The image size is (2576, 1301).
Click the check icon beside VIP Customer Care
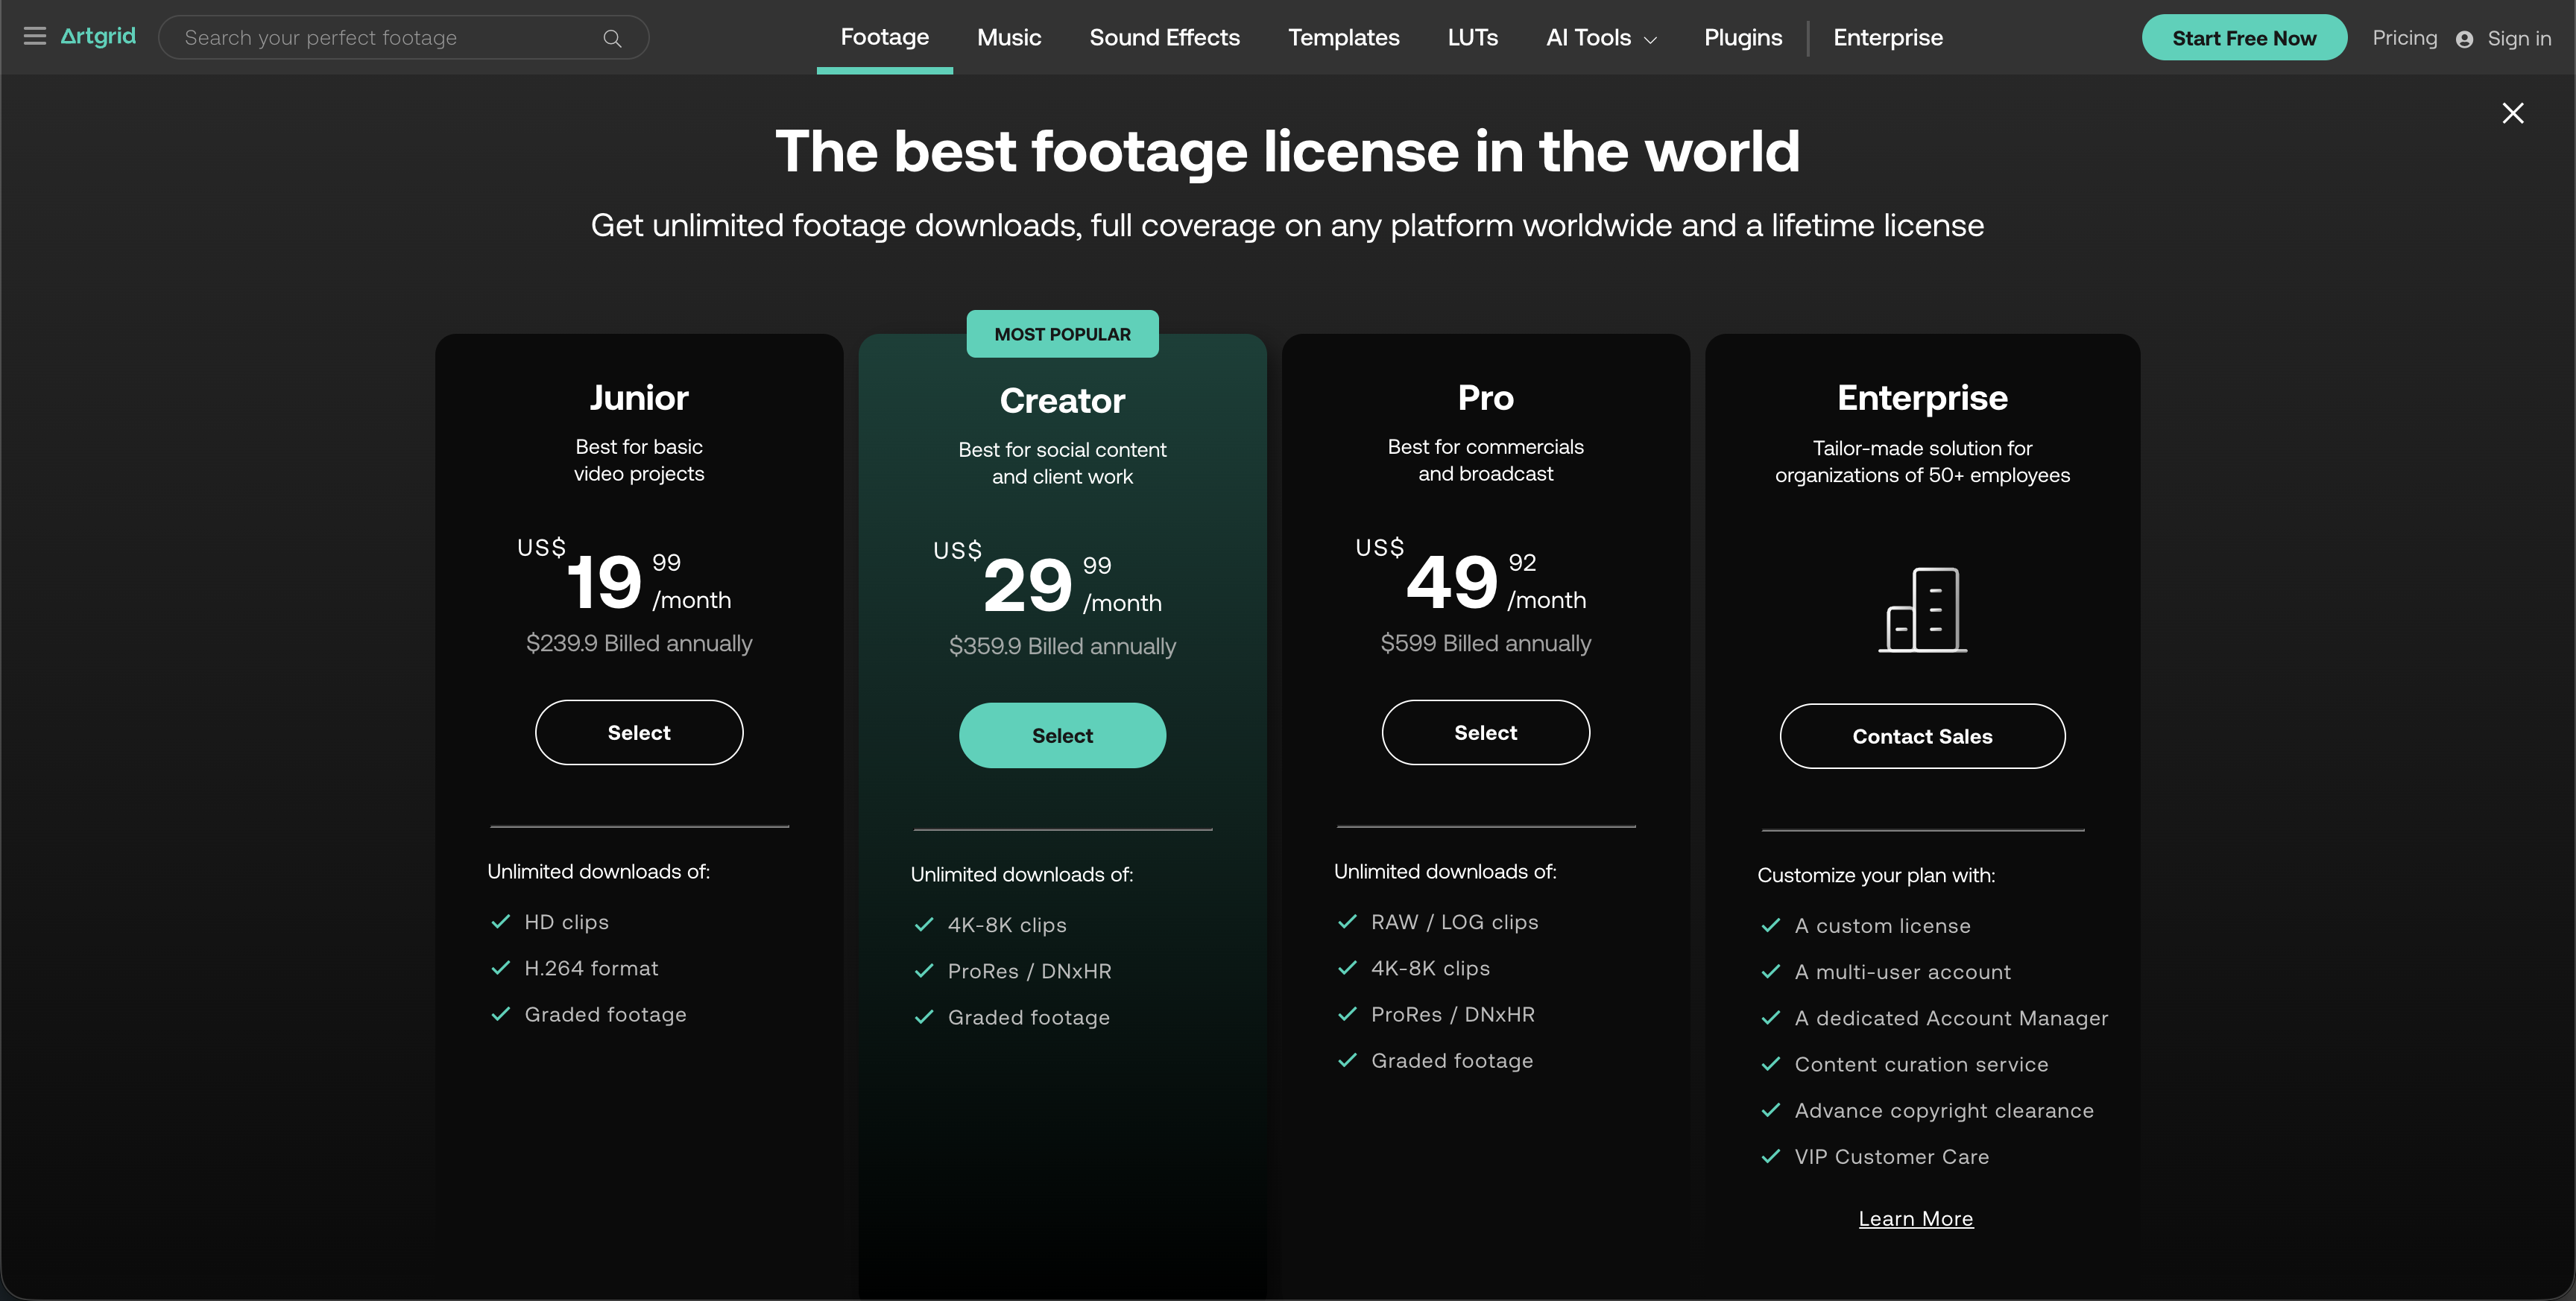pos(1771,1156)
